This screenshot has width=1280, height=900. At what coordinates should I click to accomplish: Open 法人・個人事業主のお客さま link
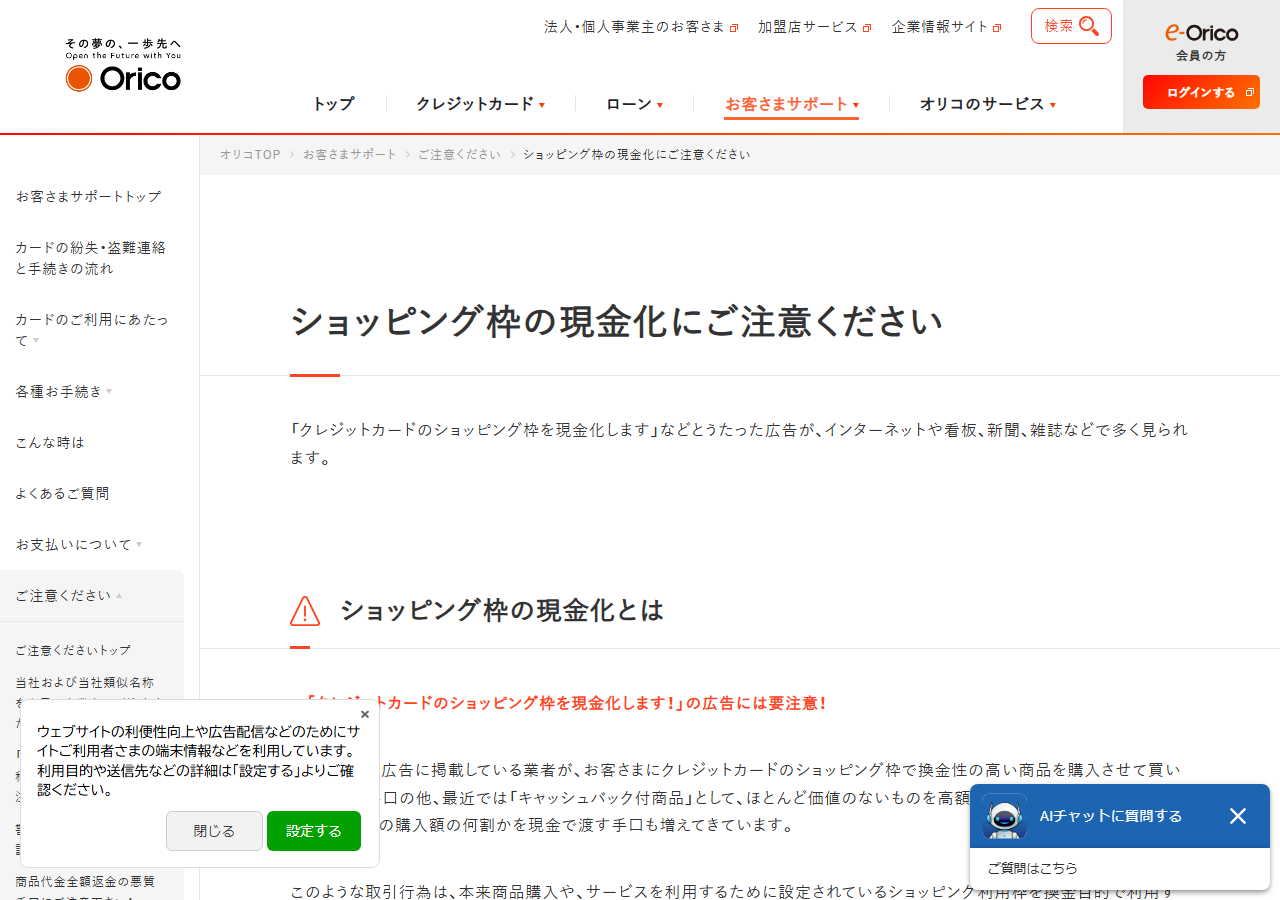coord(634,27)
